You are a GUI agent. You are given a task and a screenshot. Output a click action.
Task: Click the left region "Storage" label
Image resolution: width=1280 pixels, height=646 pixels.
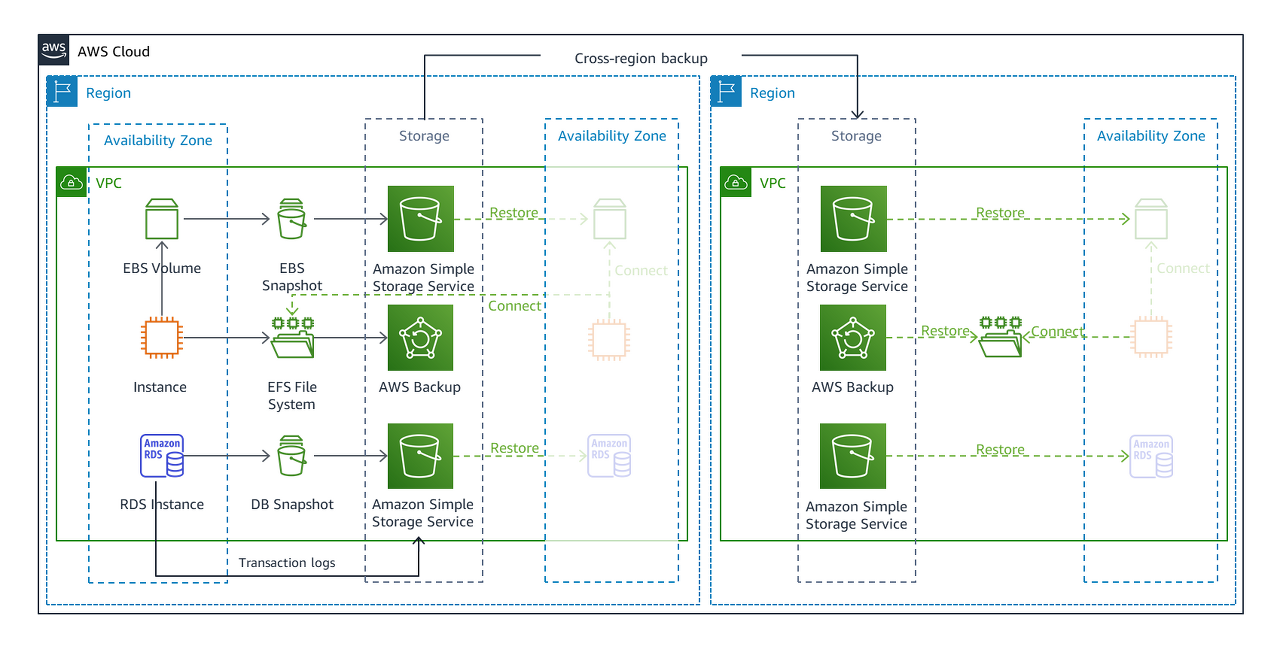(424, 136)
